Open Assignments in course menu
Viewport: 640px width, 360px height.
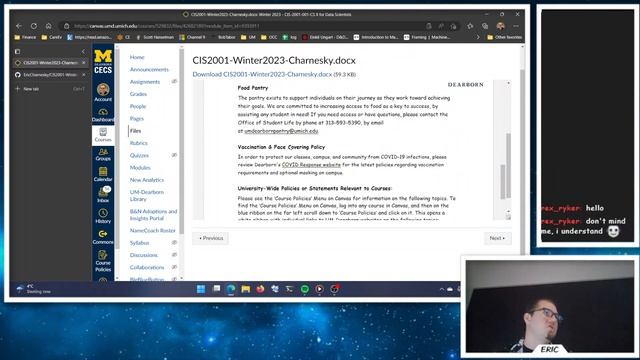145,82
